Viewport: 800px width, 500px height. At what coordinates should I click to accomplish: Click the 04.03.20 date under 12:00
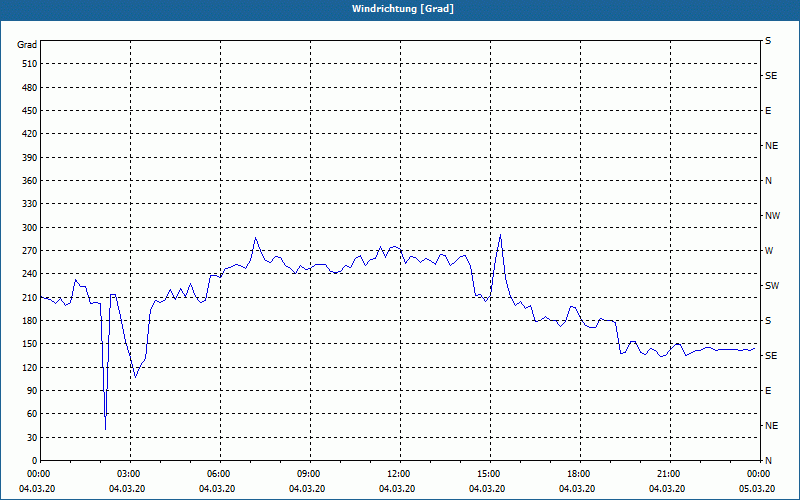click(396, 489)
